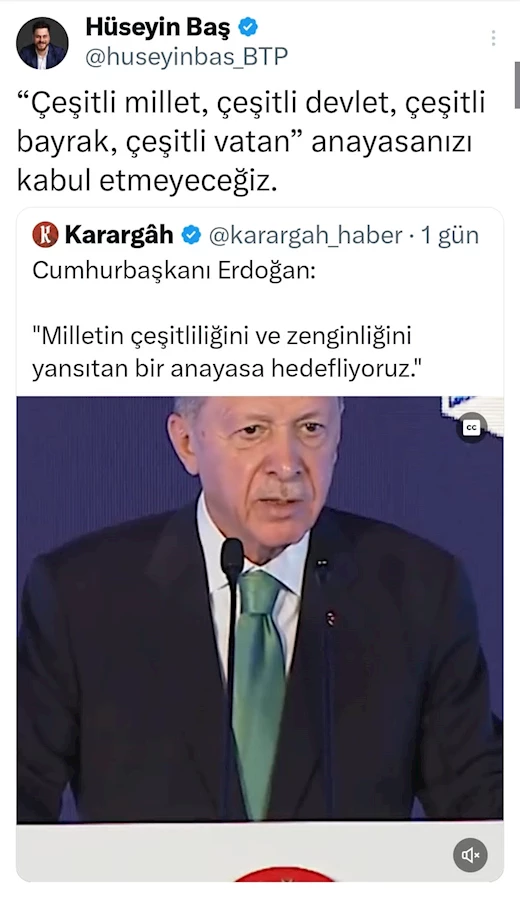520x898 pixels.
Task: Click the main tweet text about anayasa
Action: coord(250,142)
